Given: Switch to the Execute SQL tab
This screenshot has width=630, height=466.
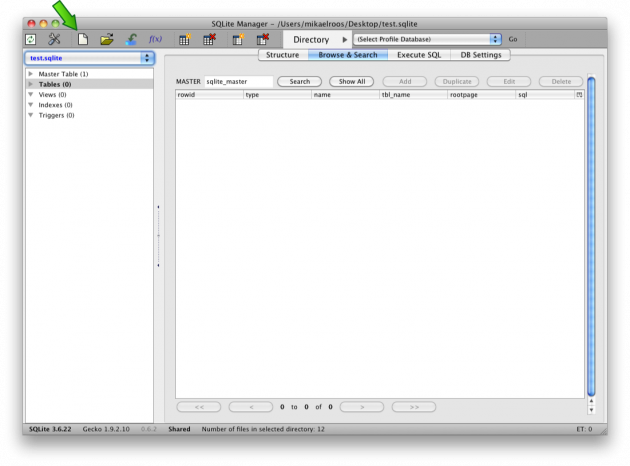Looking at the screenshot, I should (x=419, y=55).
